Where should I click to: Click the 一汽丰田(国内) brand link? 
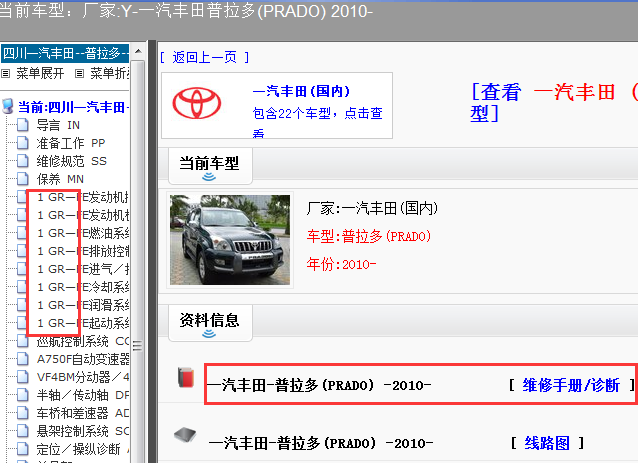[301, 91]
